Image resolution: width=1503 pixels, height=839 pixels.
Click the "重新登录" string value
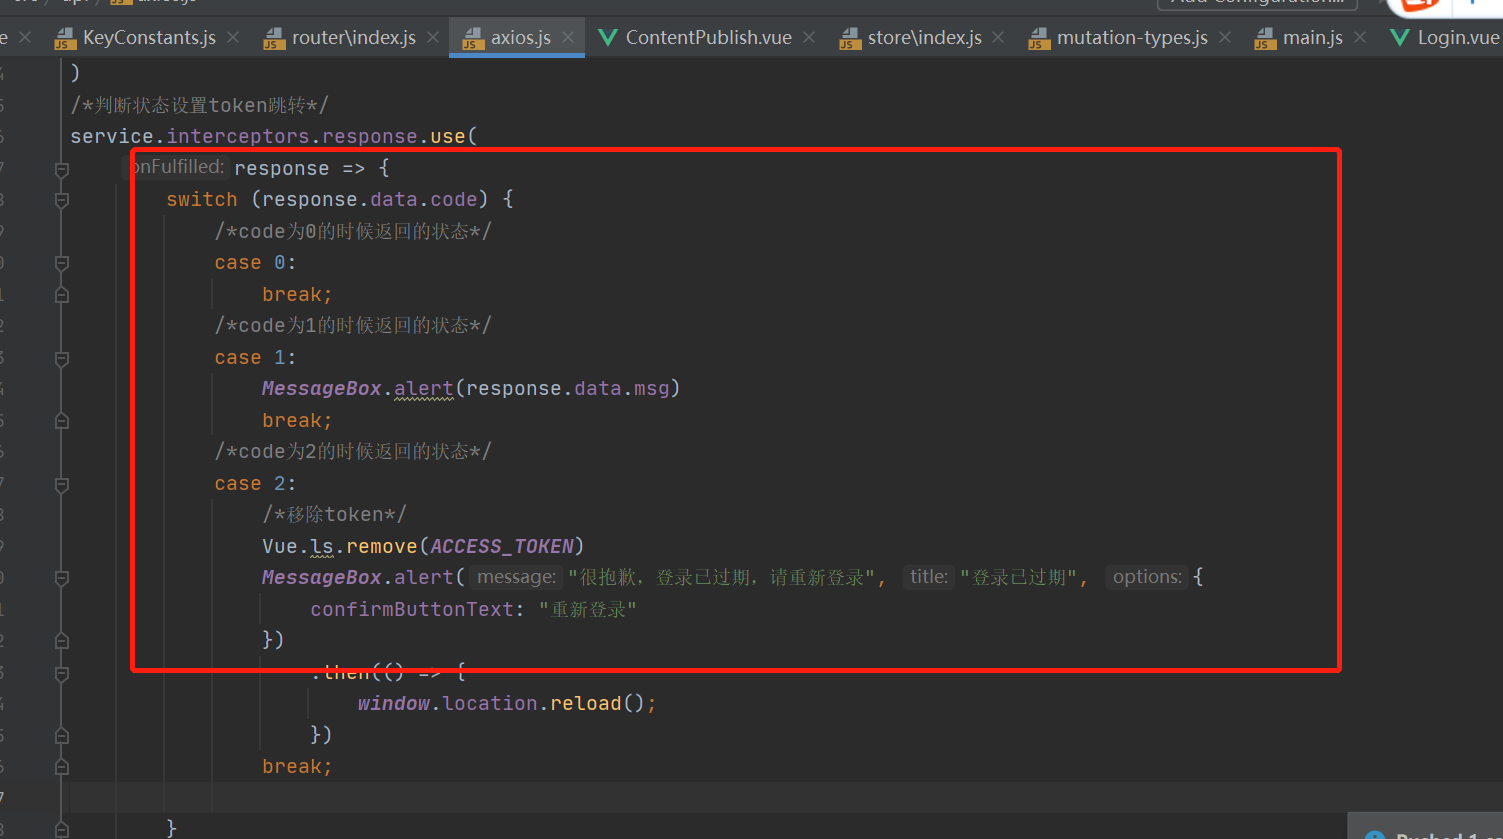[588, 610]
